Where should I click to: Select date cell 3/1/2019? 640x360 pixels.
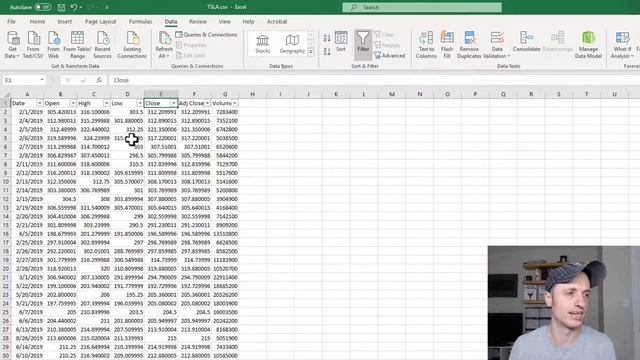(x=27, y=278)
